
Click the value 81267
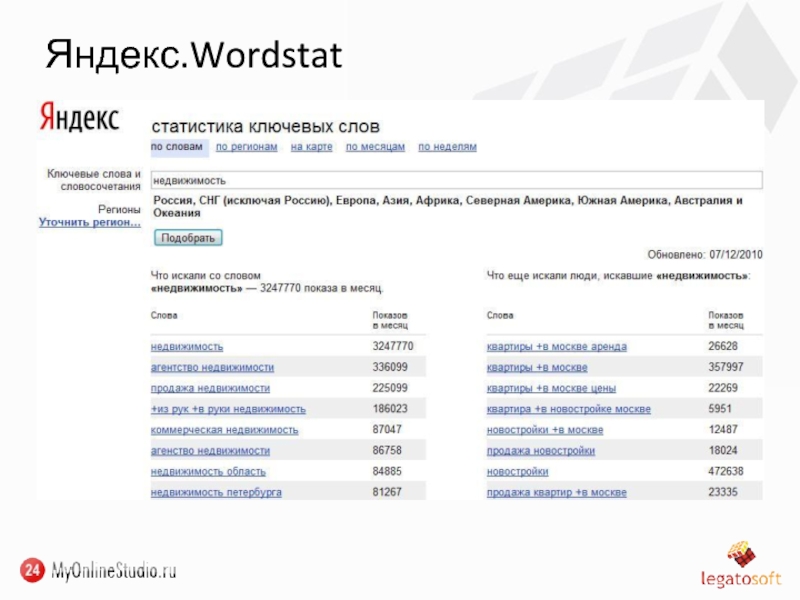387,492
